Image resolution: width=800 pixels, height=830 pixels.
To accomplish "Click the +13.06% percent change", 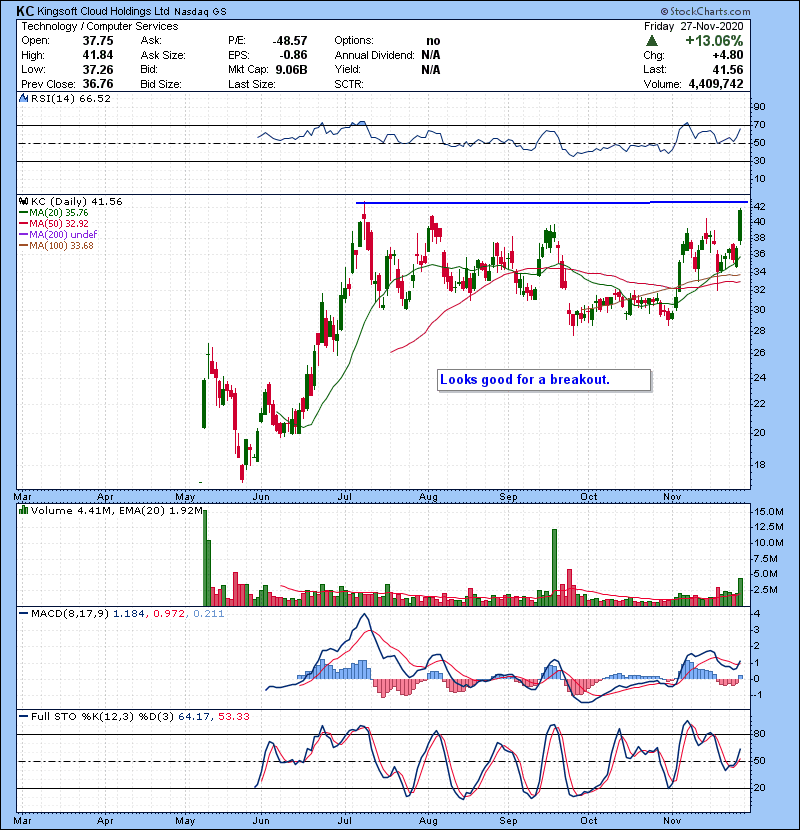I will [x=714, y=41].
